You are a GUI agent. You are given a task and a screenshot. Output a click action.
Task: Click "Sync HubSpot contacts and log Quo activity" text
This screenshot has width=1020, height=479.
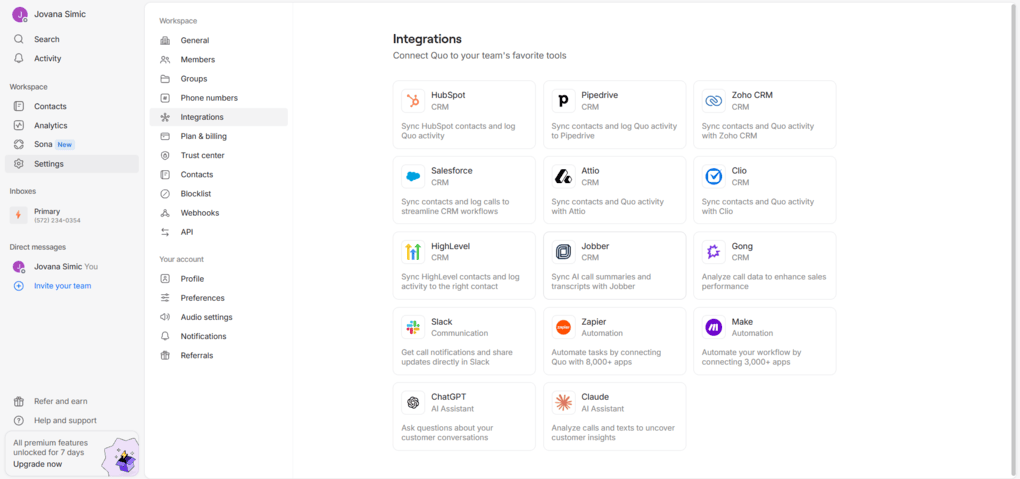[458, 131]
